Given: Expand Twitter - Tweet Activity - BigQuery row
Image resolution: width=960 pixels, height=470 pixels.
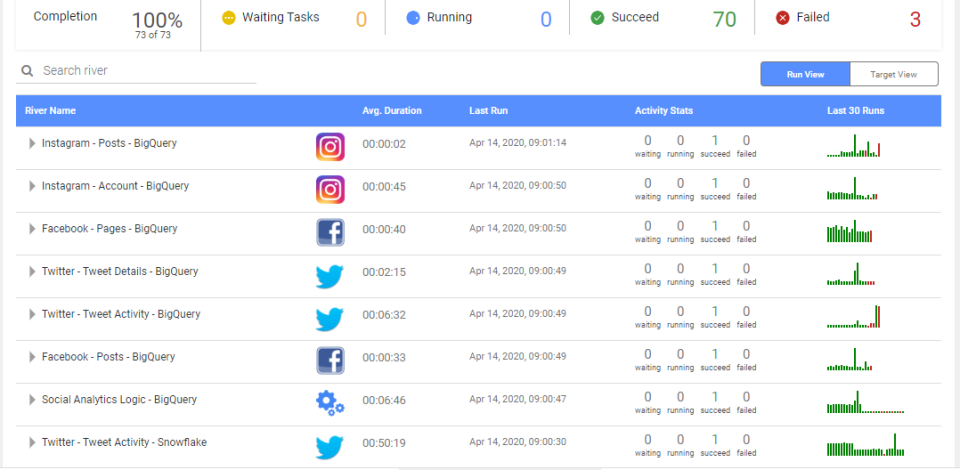Looking at the screenshot, I should coord(32,314).
